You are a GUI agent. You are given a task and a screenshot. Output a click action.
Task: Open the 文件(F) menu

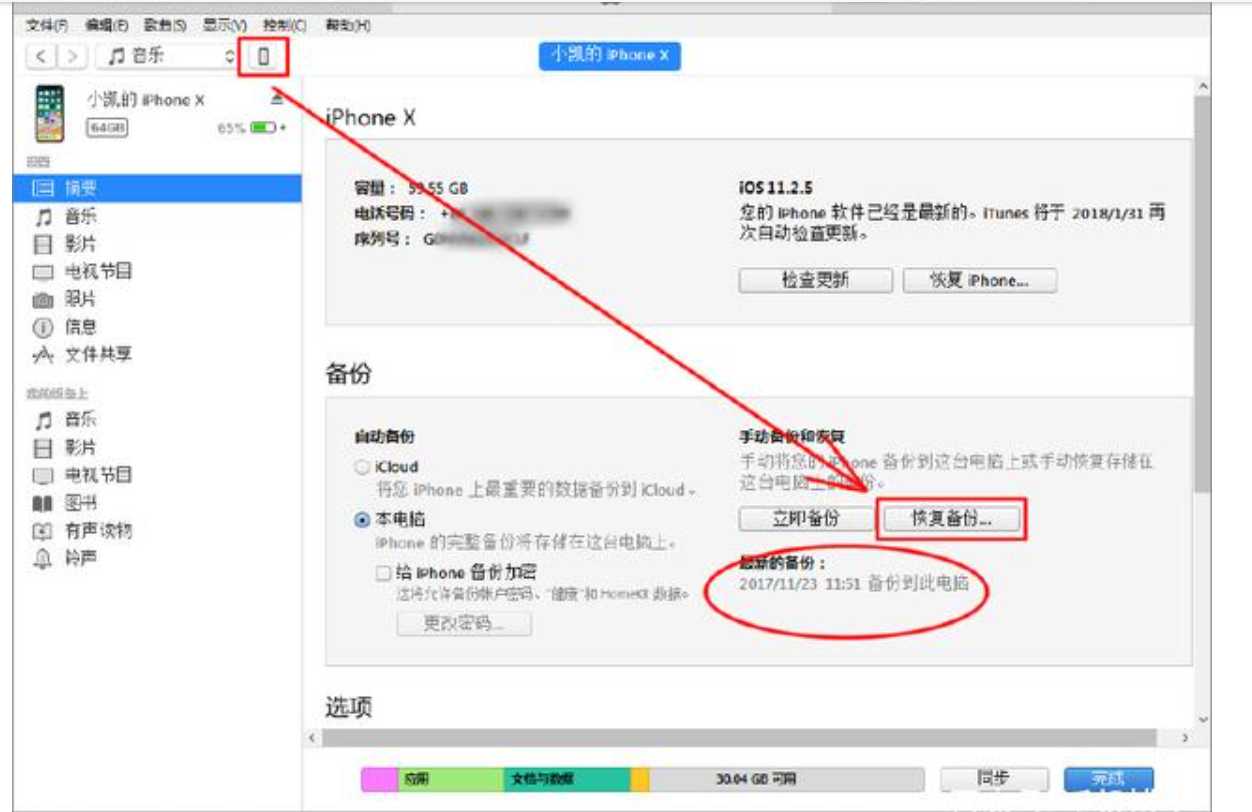46,24
